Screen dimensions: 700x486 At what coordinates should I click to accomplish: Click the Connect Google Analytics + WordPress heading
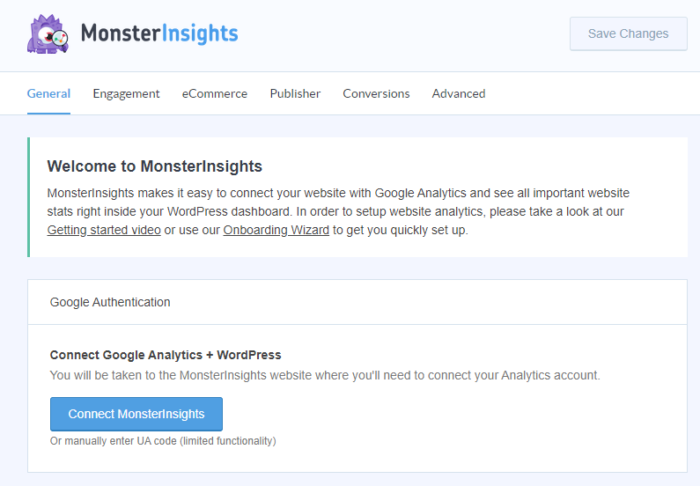point(165,355)
